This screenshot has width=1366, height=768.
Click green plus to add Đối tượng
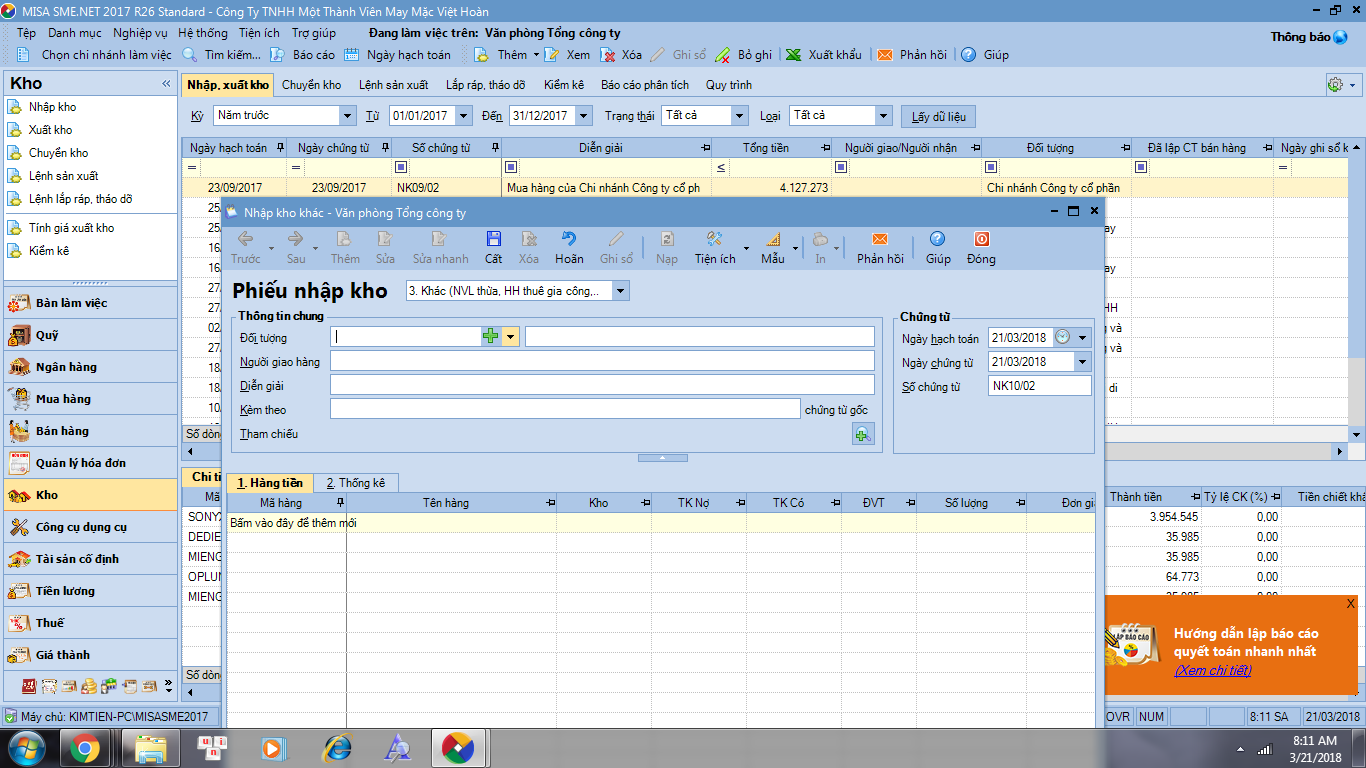(x=490, y=337)
